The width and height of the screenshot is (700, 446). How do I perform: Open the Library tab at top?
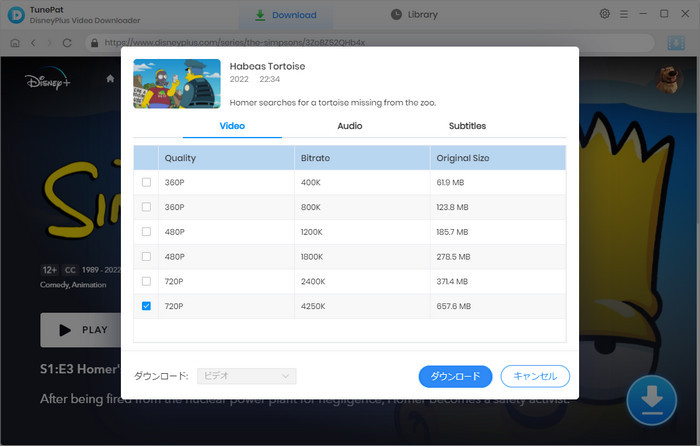tap(414, 15)
